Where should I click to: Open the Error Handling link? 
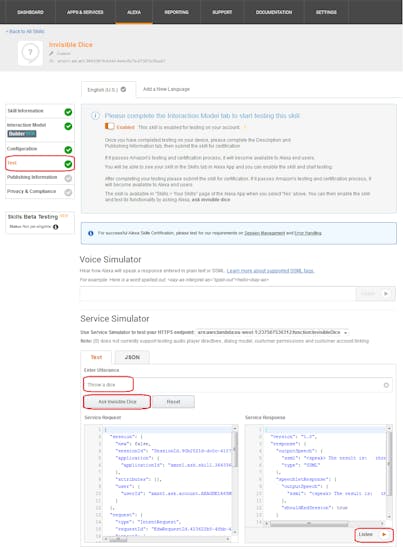tap(308, 233)
